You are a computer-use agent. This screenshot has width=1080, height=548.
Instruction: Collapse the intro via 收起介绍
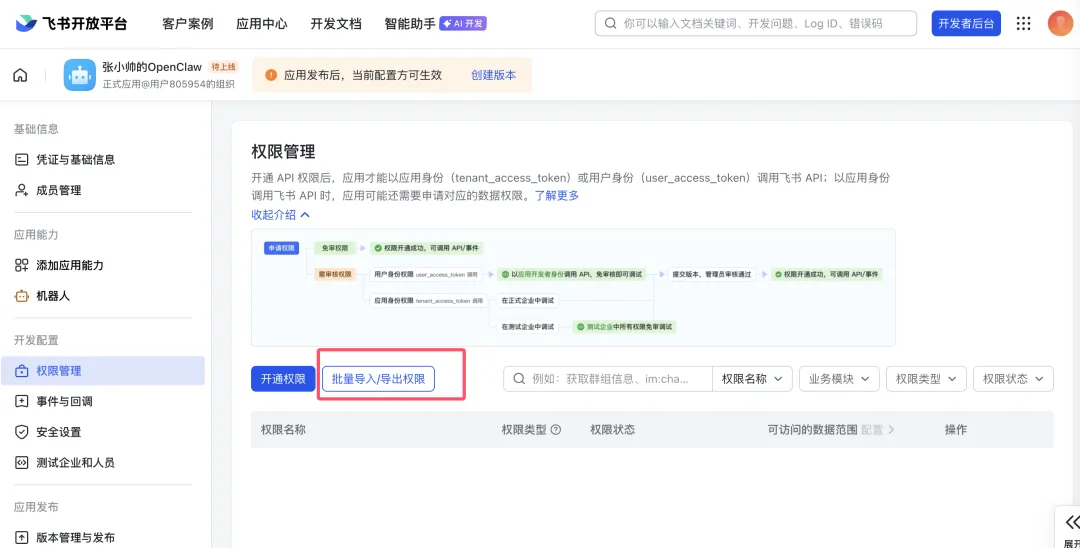pyautogui.click(x=281, y=215)
